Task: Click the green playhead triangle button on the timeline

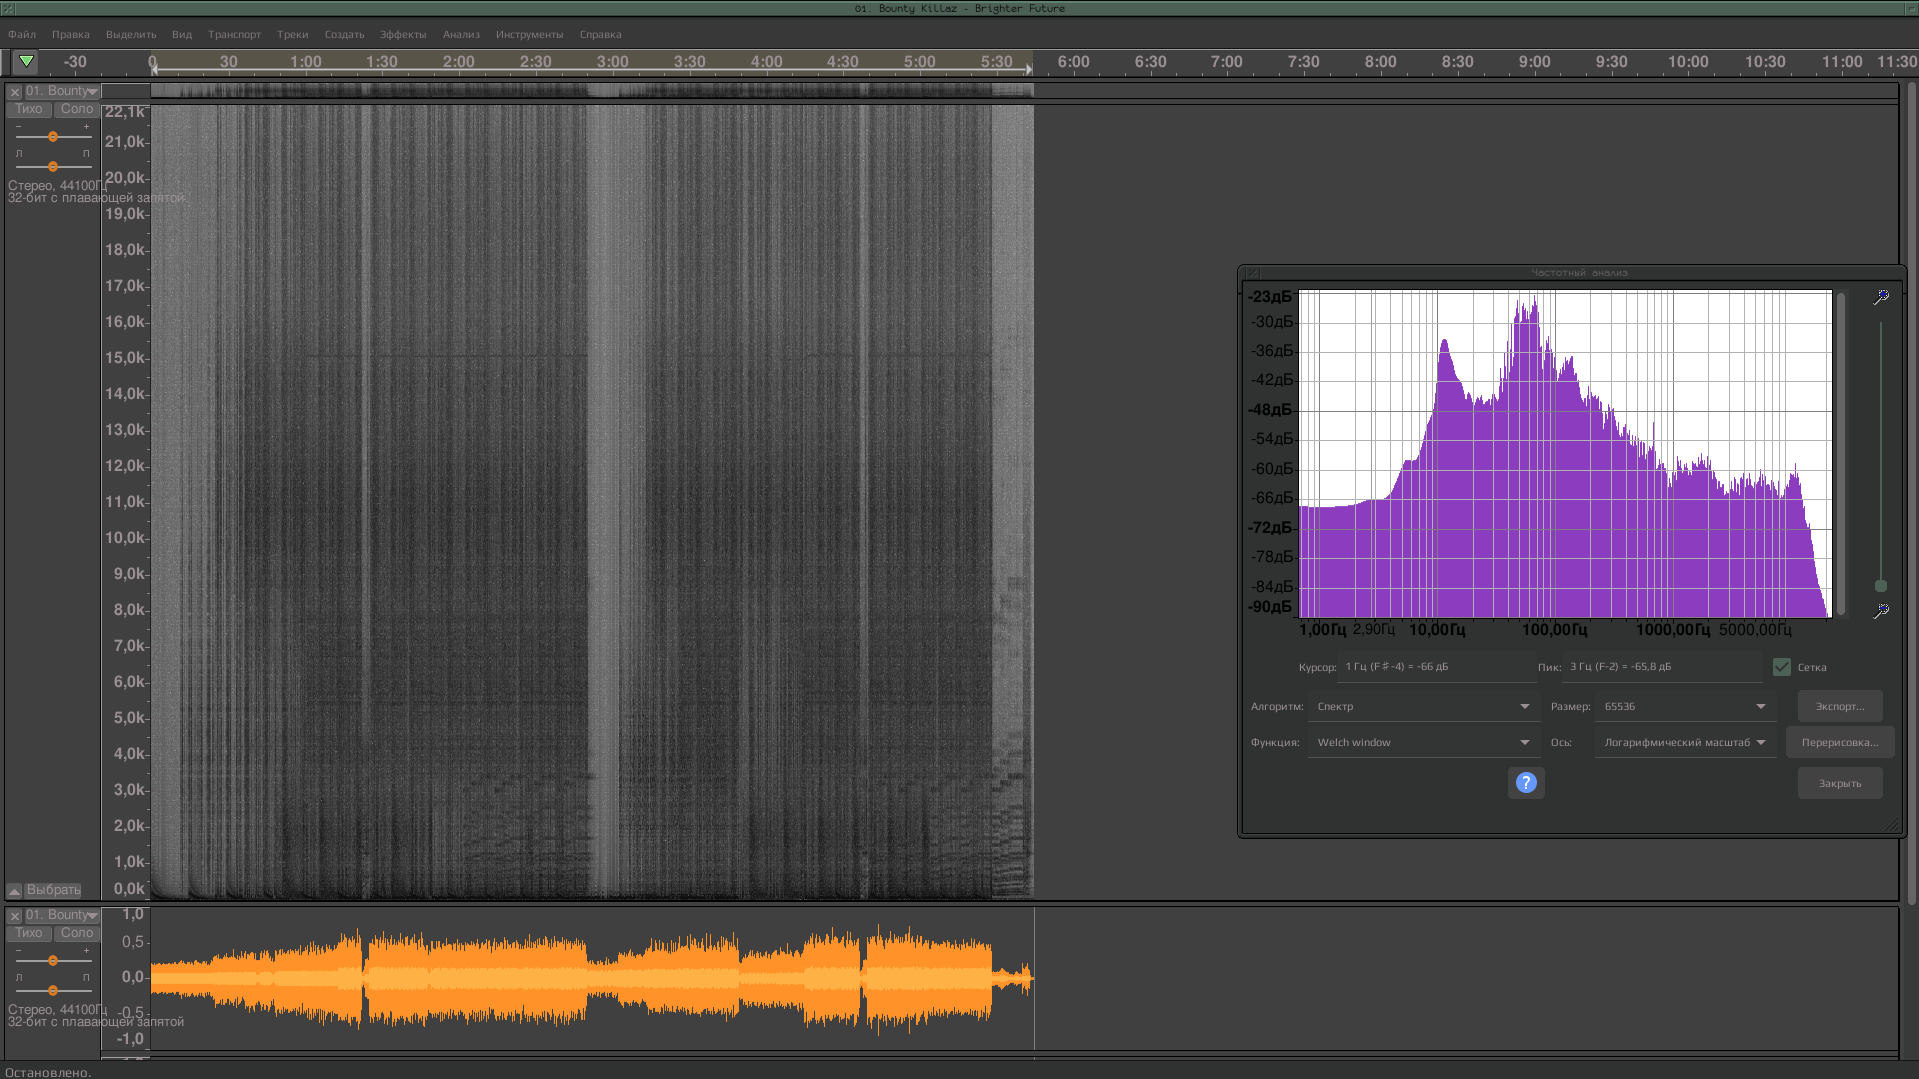Action: coord(26,61)
